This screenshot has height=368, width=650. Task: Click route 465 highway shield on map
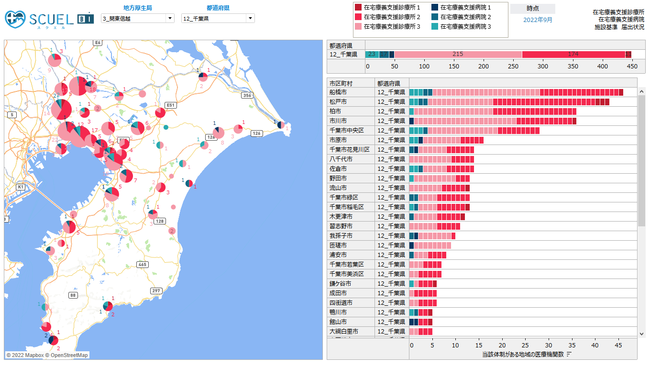(142, 264)
